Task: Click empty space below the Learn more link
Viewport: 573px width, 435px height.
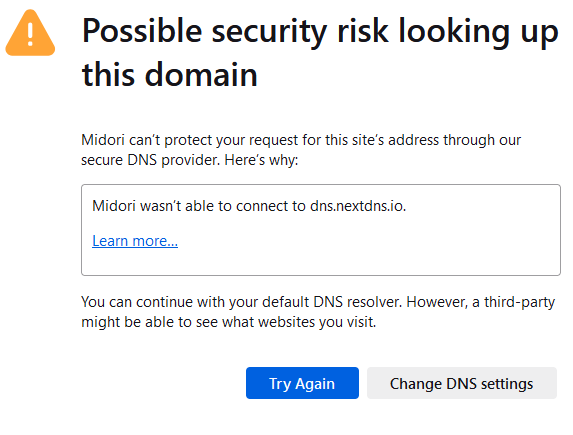Action: tap(321, 263)
